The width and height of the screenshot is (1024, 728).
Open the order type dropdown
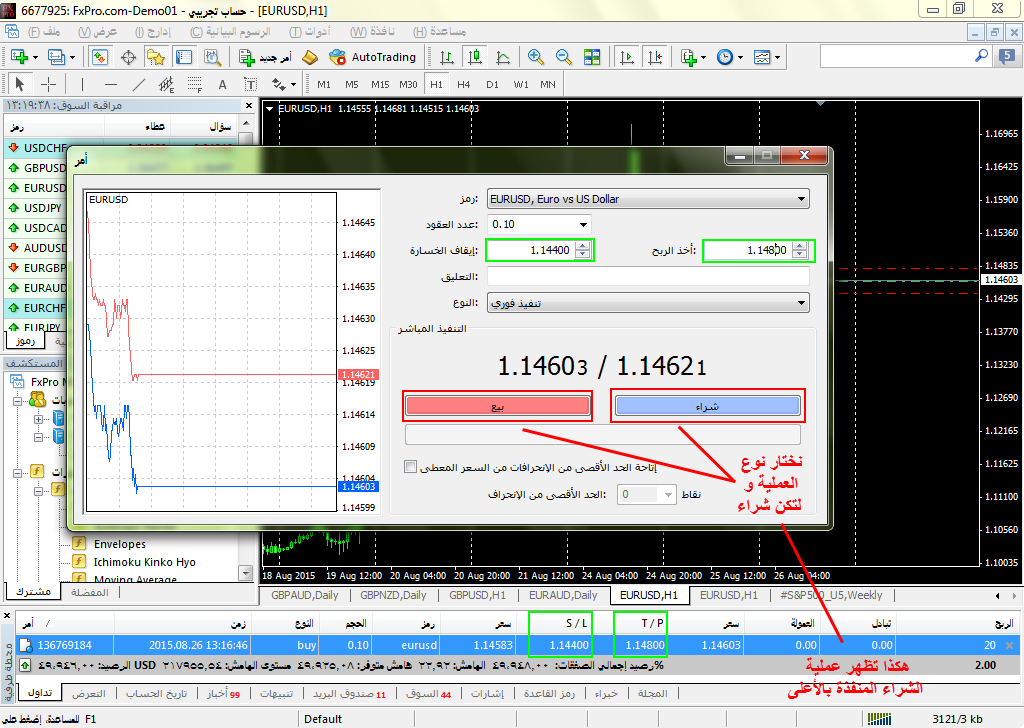click(648, 303)
